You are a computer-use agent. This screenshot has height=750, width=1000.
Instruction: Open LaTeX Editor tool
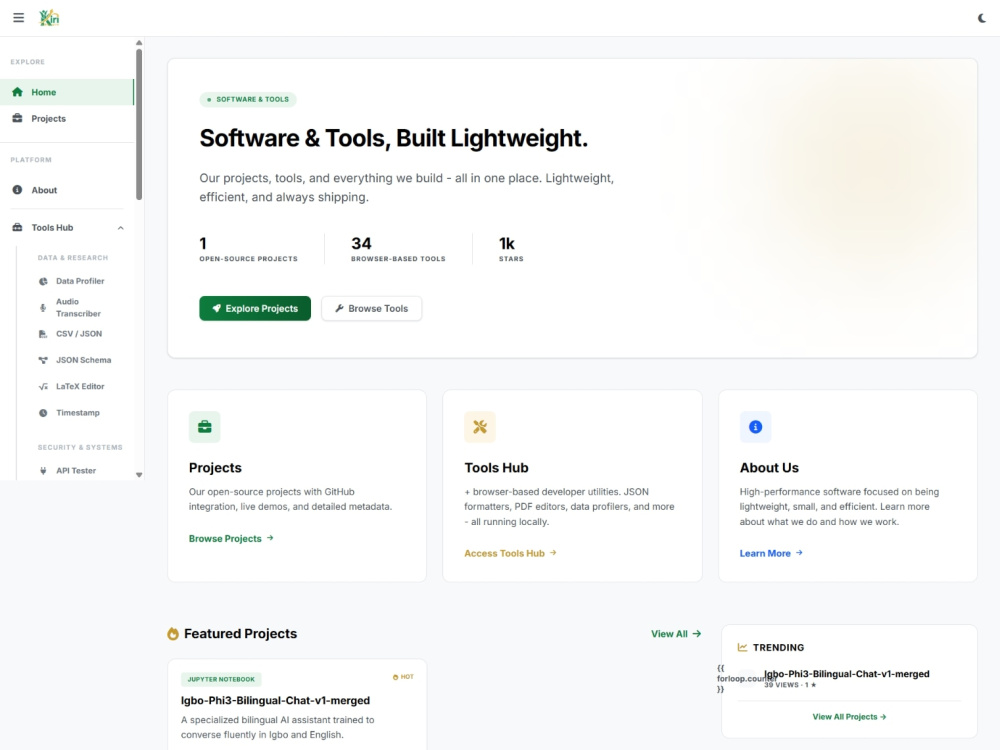(80, 386)
